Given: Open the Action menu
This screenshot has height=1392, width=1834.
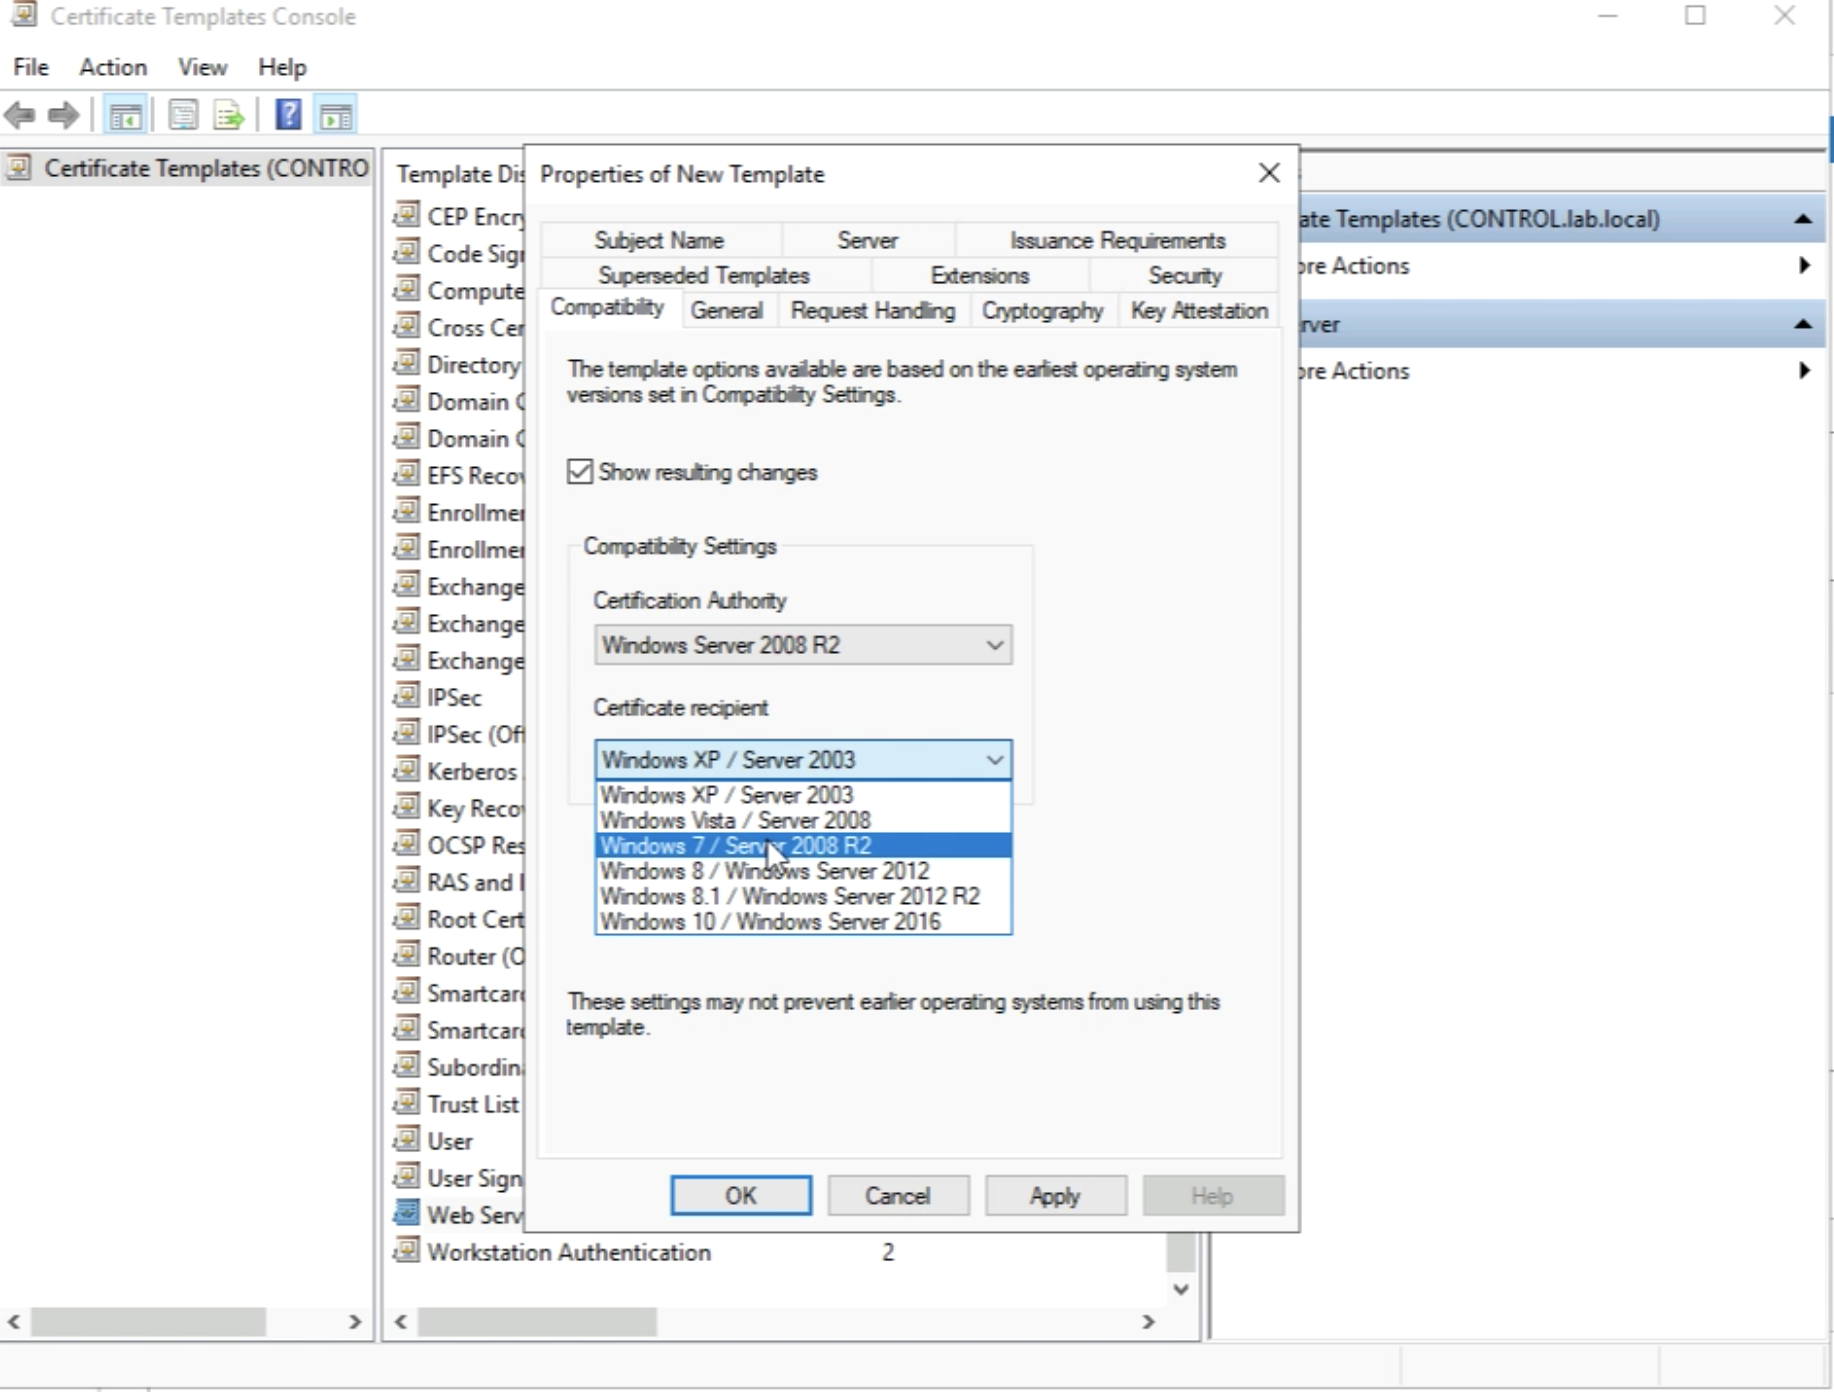Looking at the screenshot, I should [x=113, y=67].
